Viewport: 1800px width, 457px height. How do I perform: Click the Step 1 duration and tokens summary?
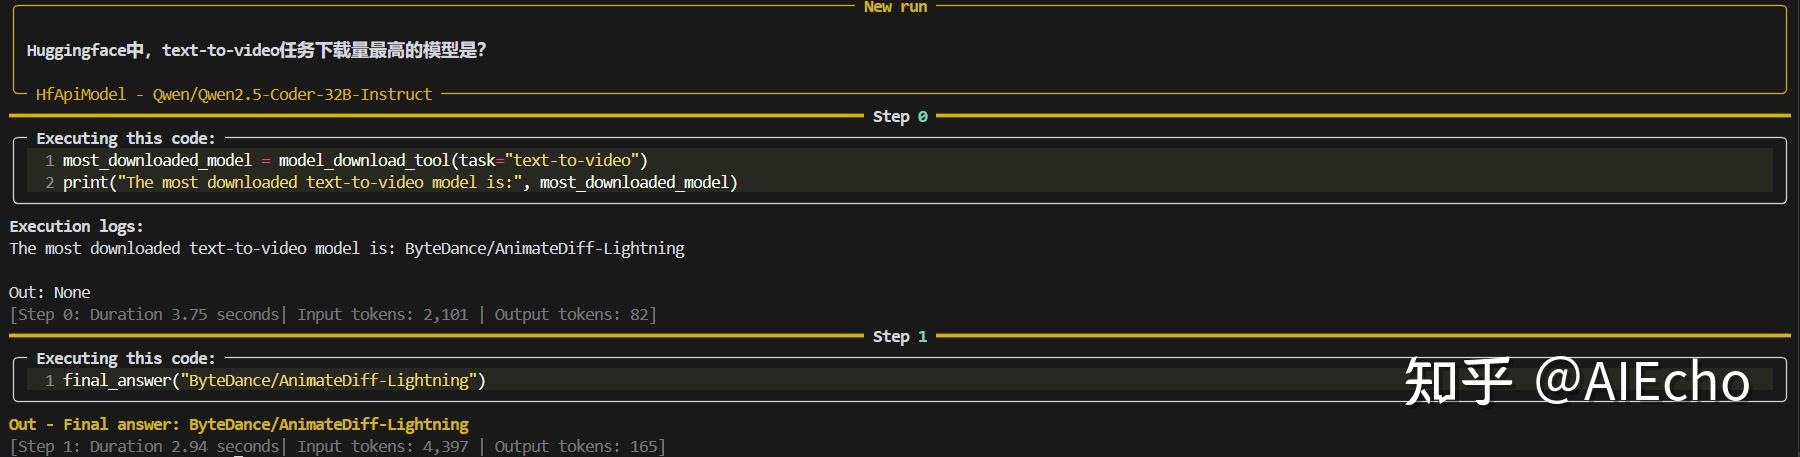337,446
